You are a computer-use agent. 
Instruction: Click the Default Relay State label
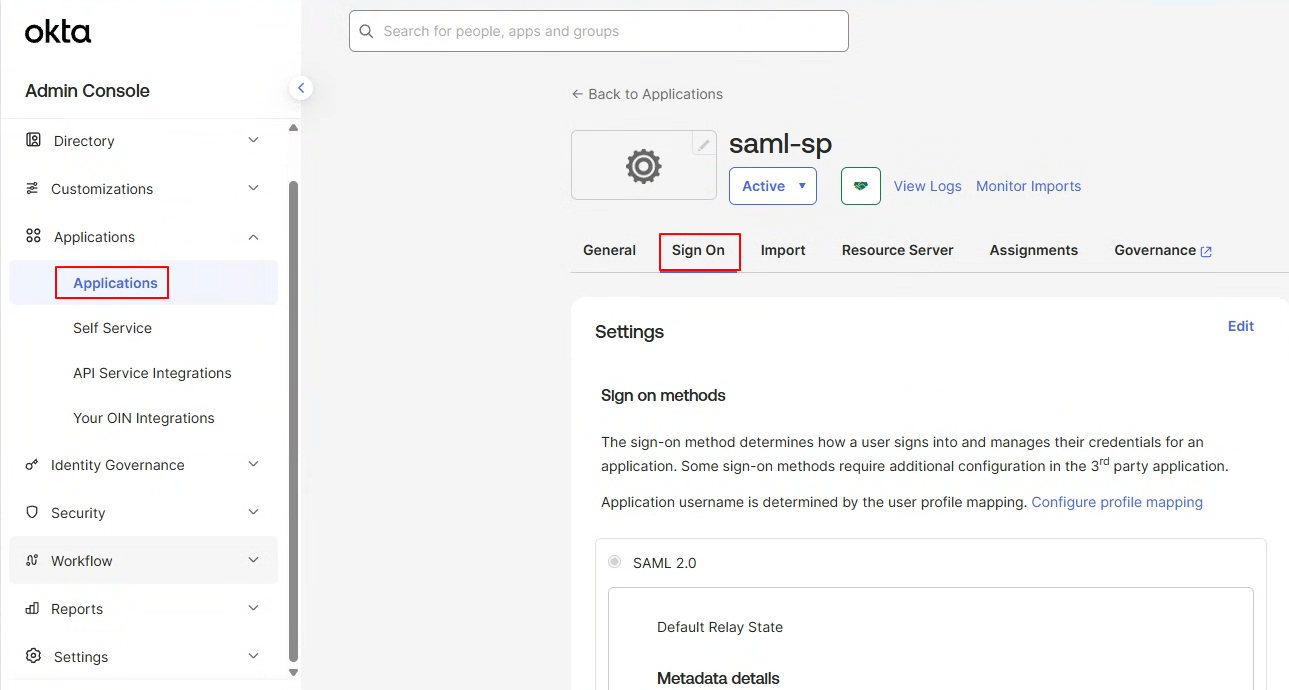(720, 627)
